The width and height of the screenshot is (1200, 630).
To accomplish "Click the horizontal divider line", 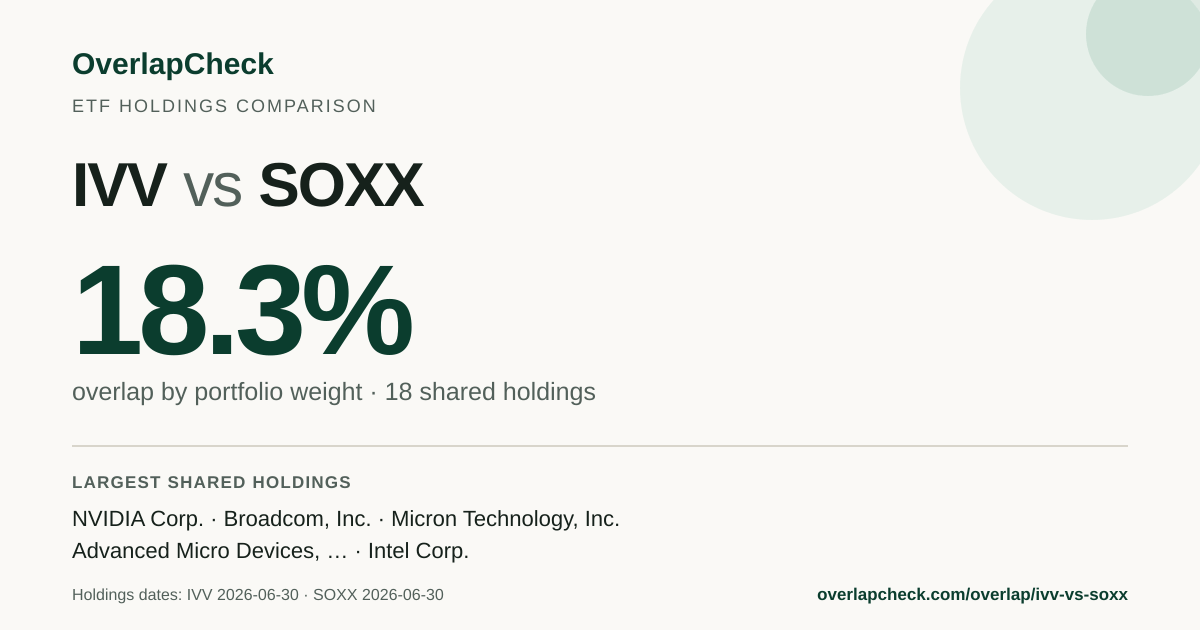I will click(600, 446).
